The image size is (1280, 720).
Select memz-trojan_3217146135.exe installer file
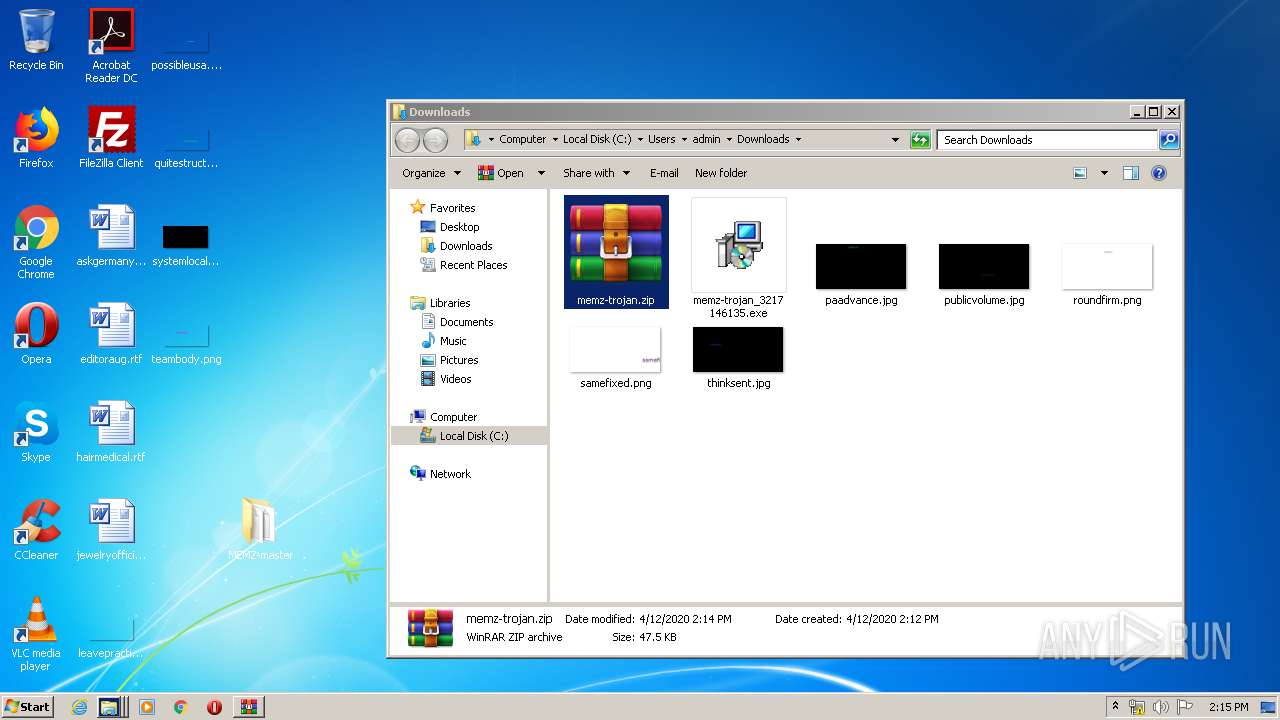click(x=738, y=259)
